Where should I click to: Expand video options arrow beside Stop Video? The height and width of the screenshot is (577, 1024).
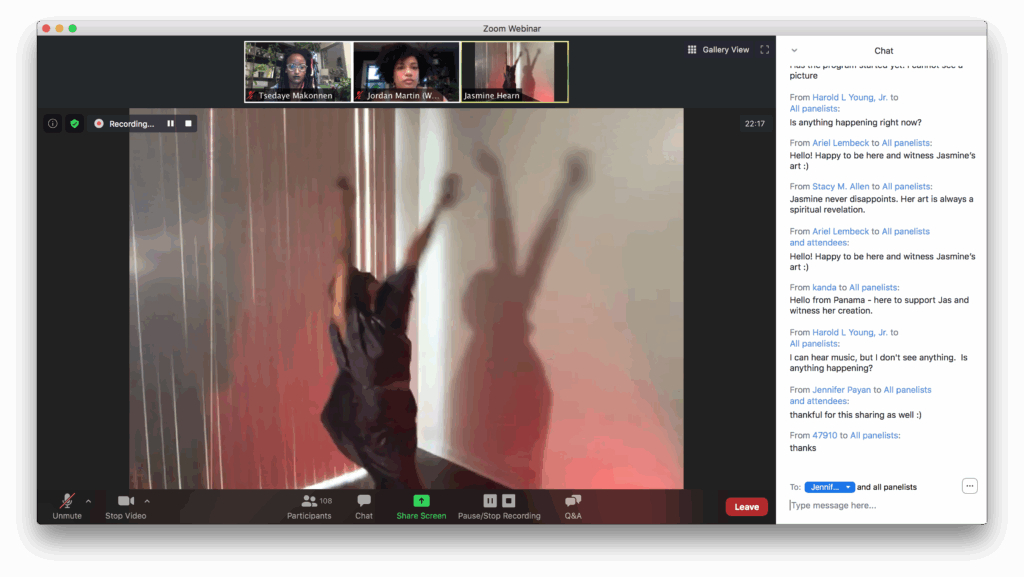click(x=147, y=501)
